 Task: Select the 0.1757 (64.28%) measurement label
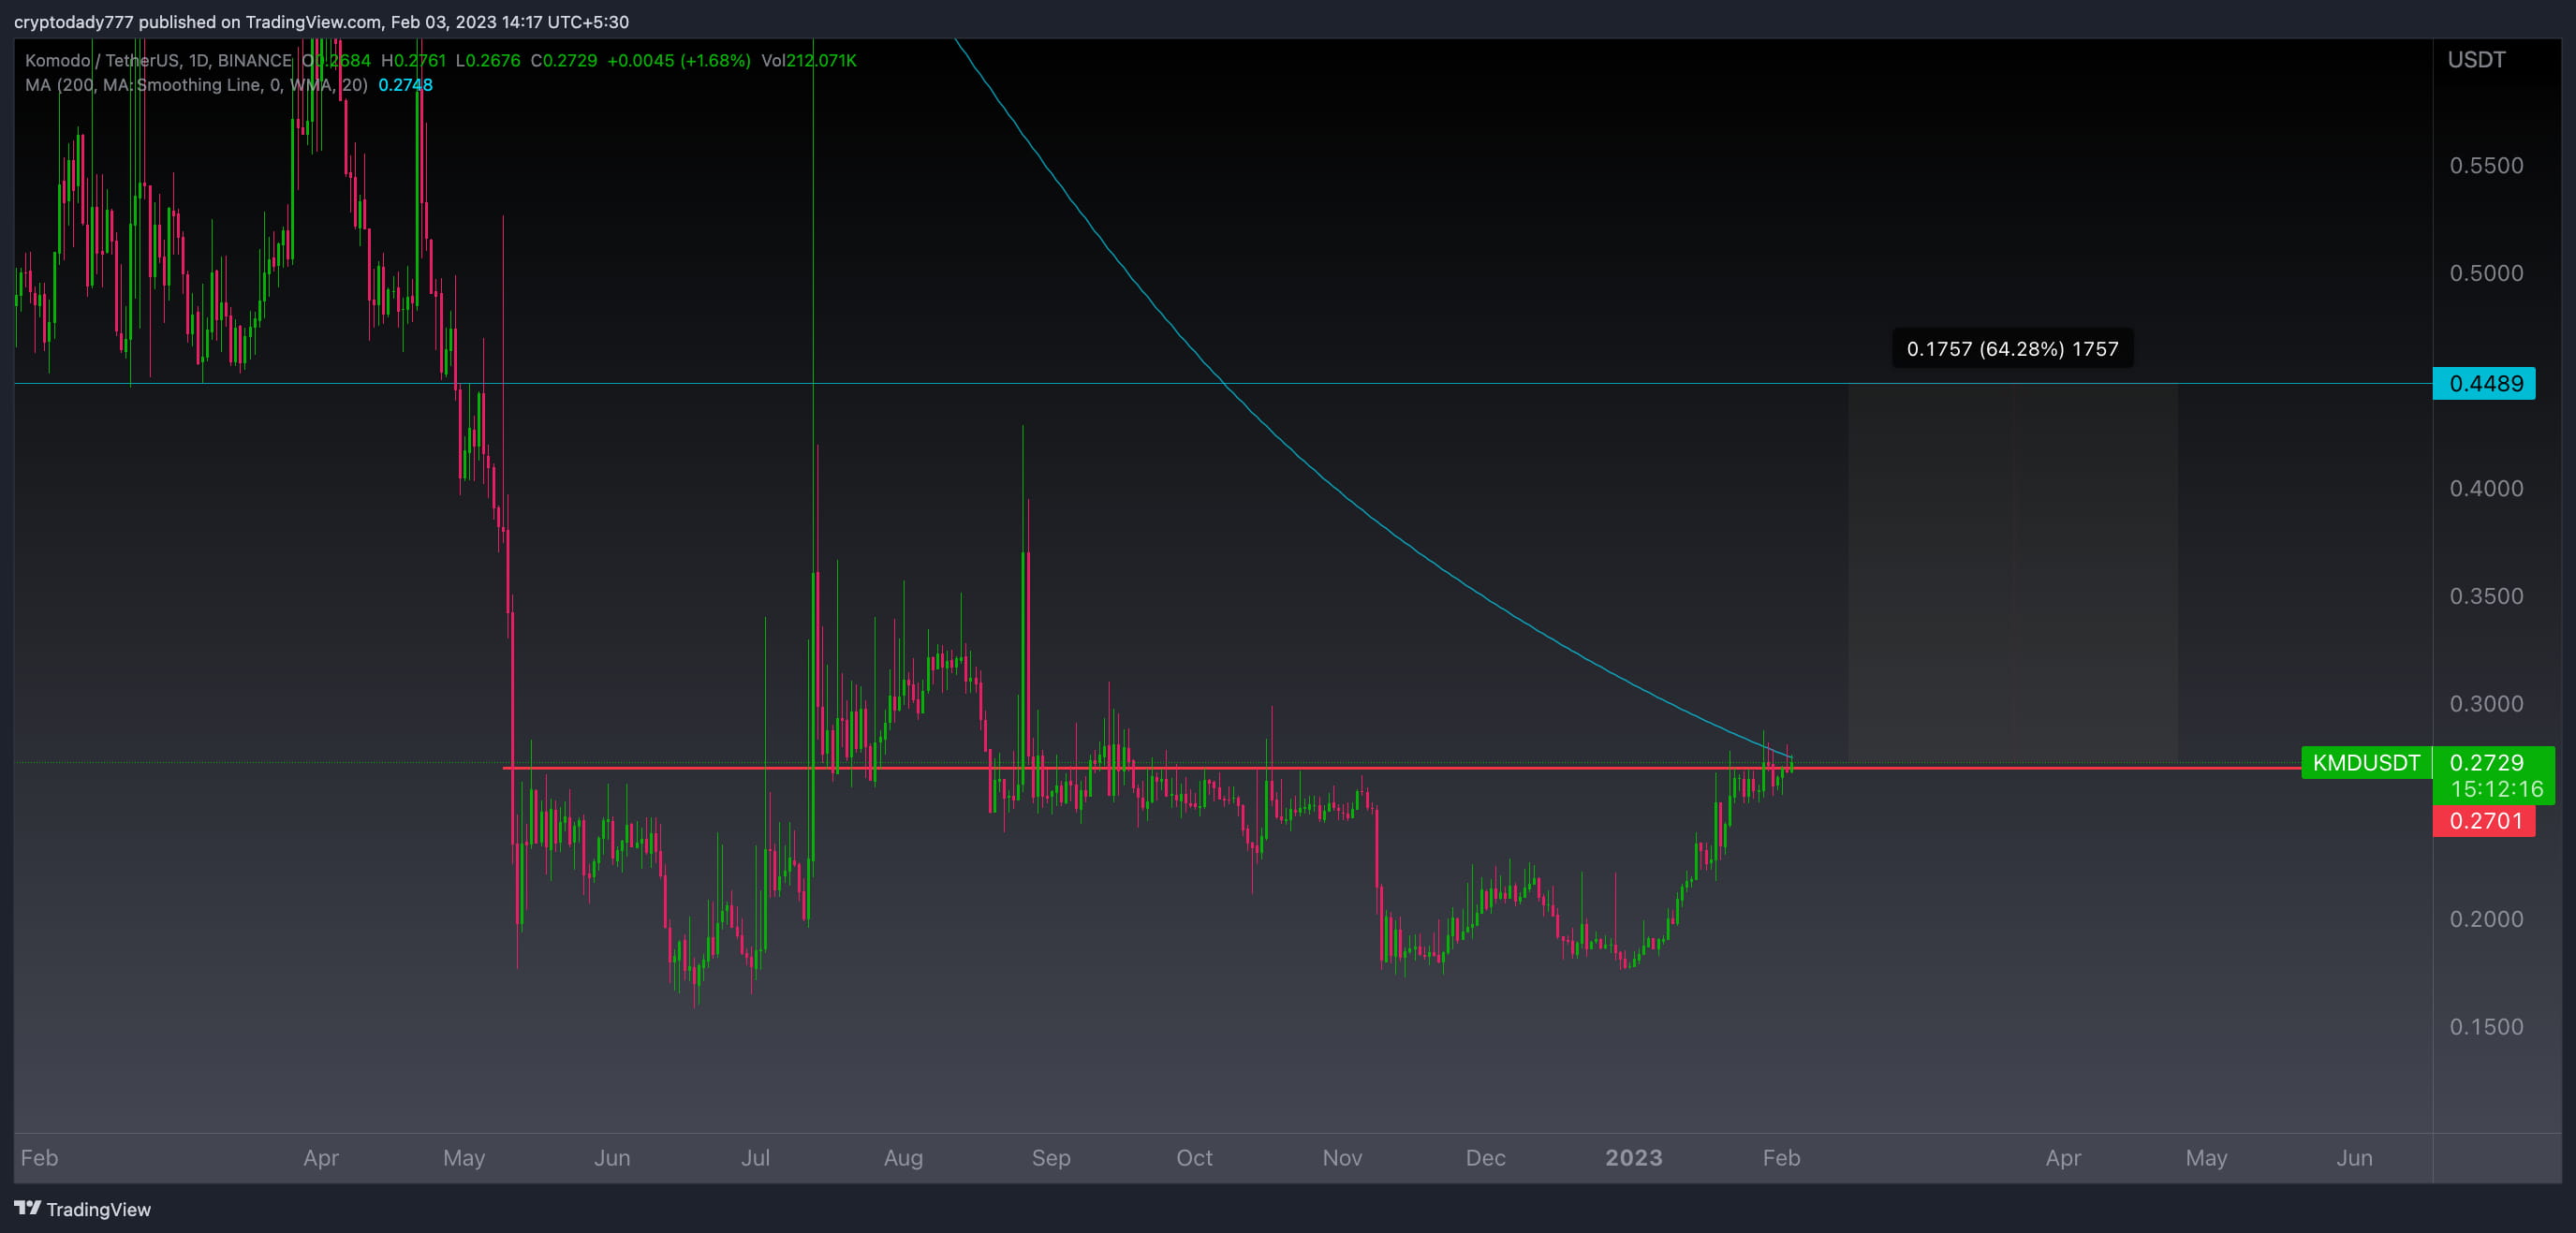click(2012, 350)
